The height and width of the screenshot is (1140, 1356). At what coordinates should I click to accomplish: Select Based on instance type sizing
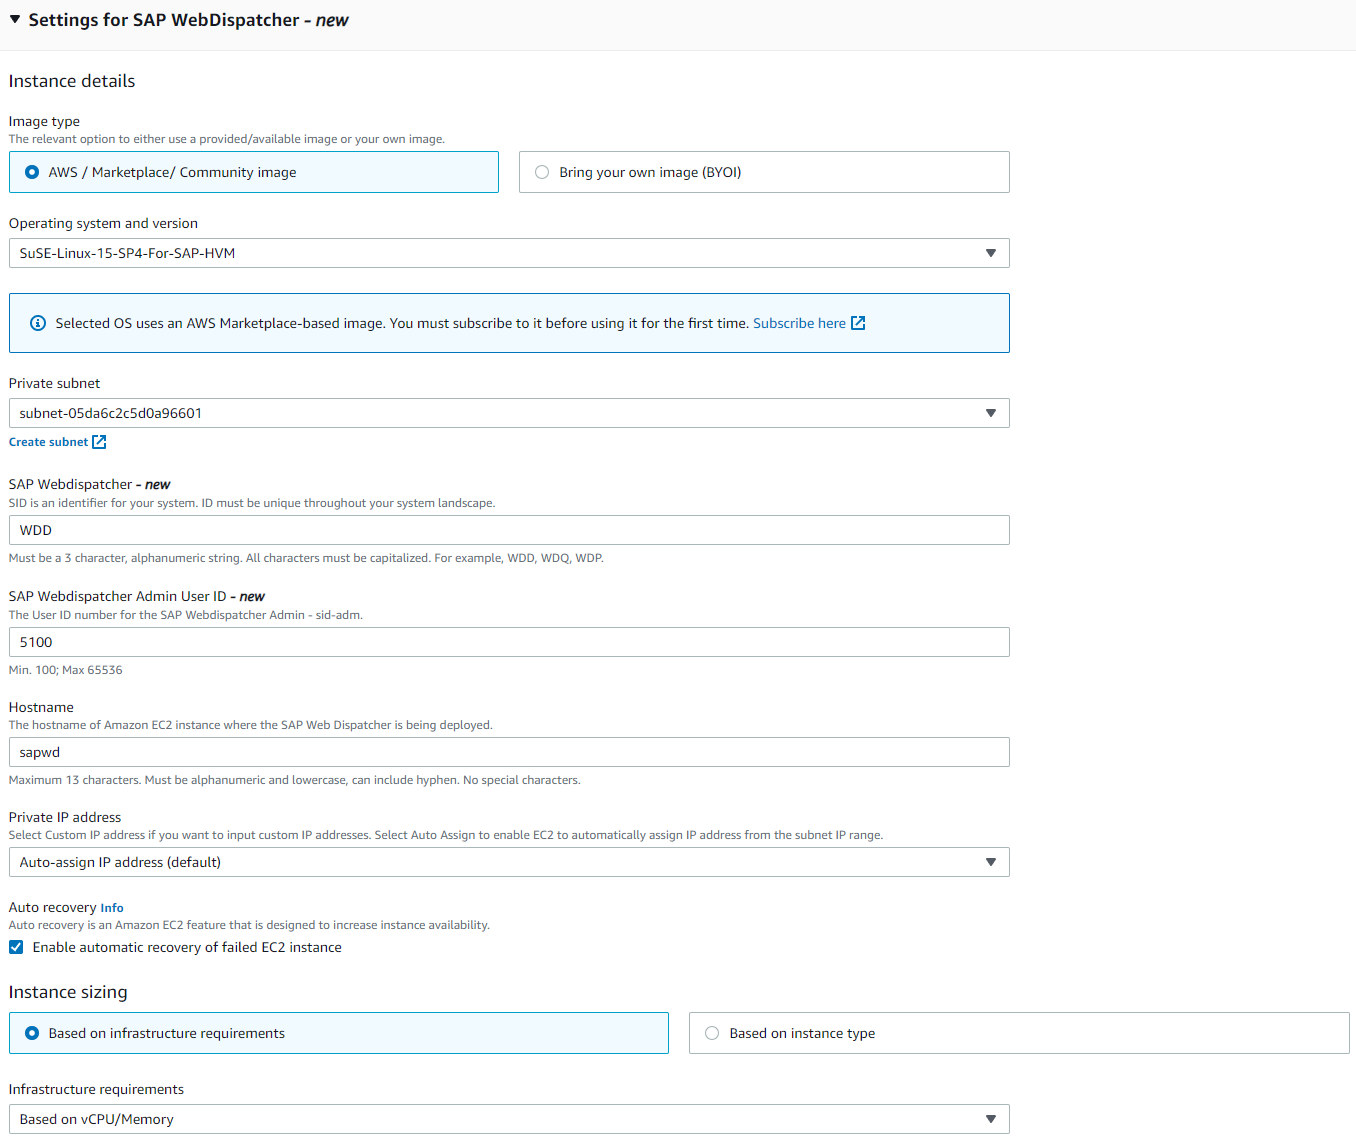click(x=1019, y=1033)
